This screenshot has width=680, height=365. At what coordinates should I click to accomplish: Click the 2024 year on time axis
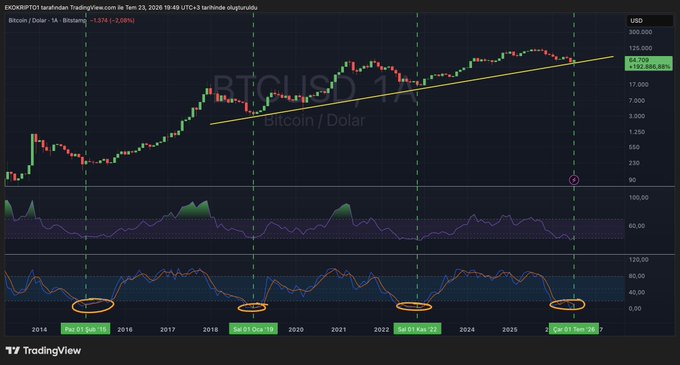467,329
